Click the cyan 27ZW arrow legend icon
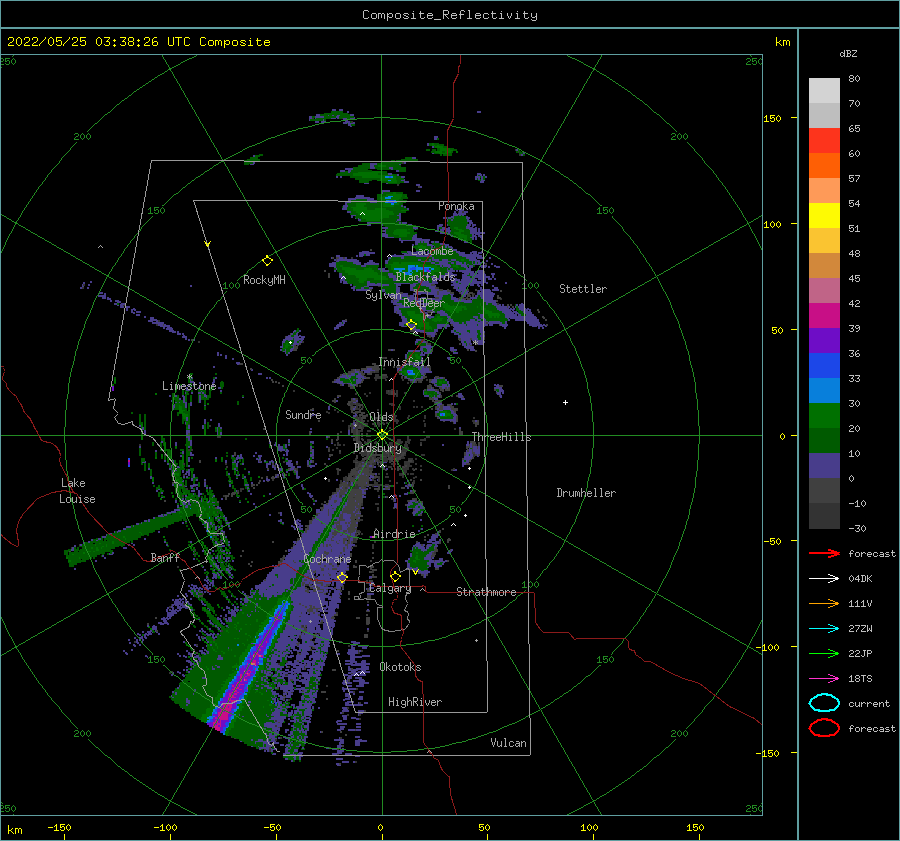The height and width of the screenshot is (841, 900). [824, 629]
